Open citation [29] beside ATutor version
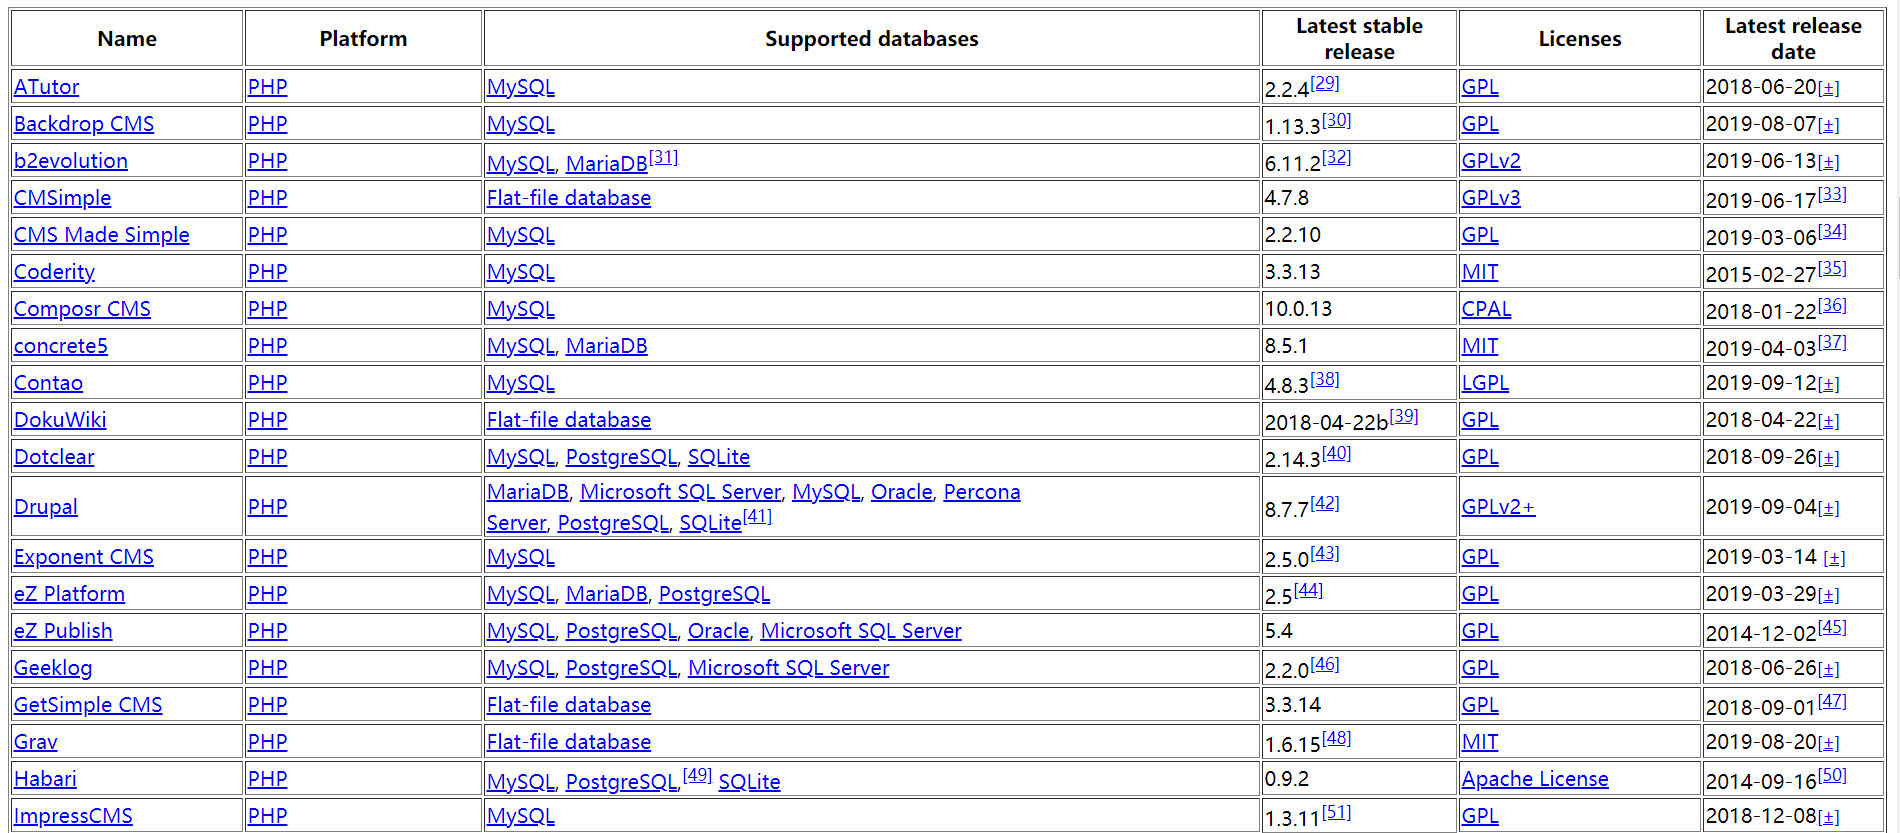The image size is (1900, 833). pyautogui.click(x=1324, y=83)
